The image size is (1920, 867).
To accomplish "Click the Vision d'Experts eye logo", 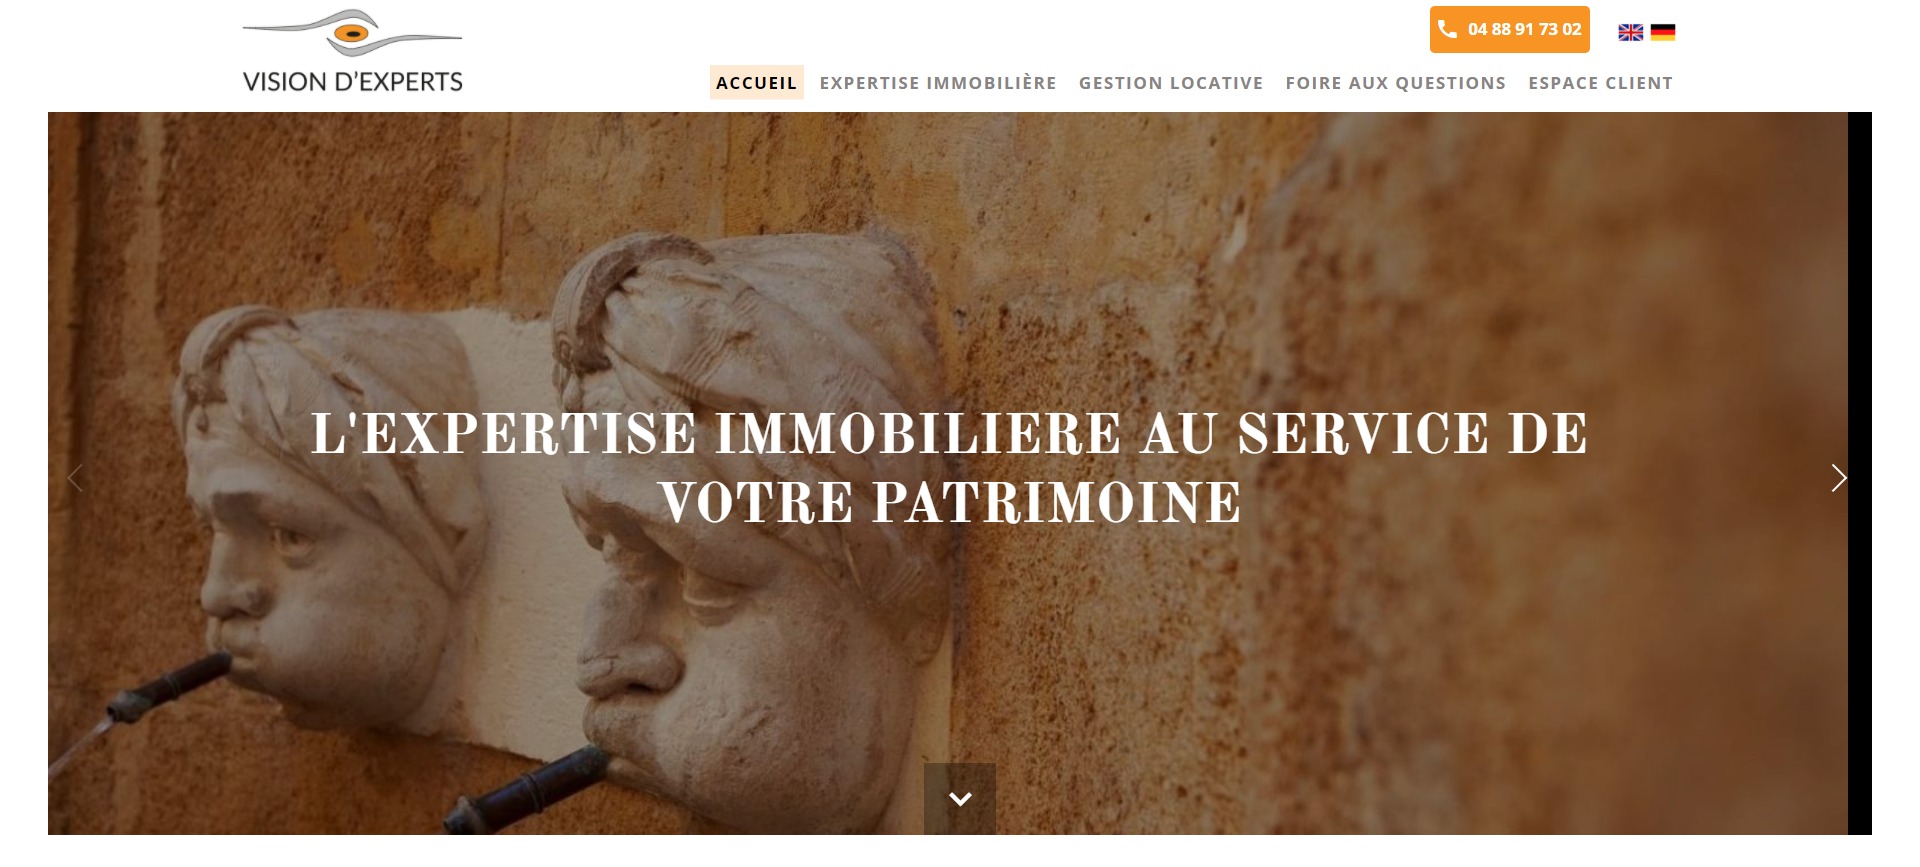I will click(x=352, y=33).
